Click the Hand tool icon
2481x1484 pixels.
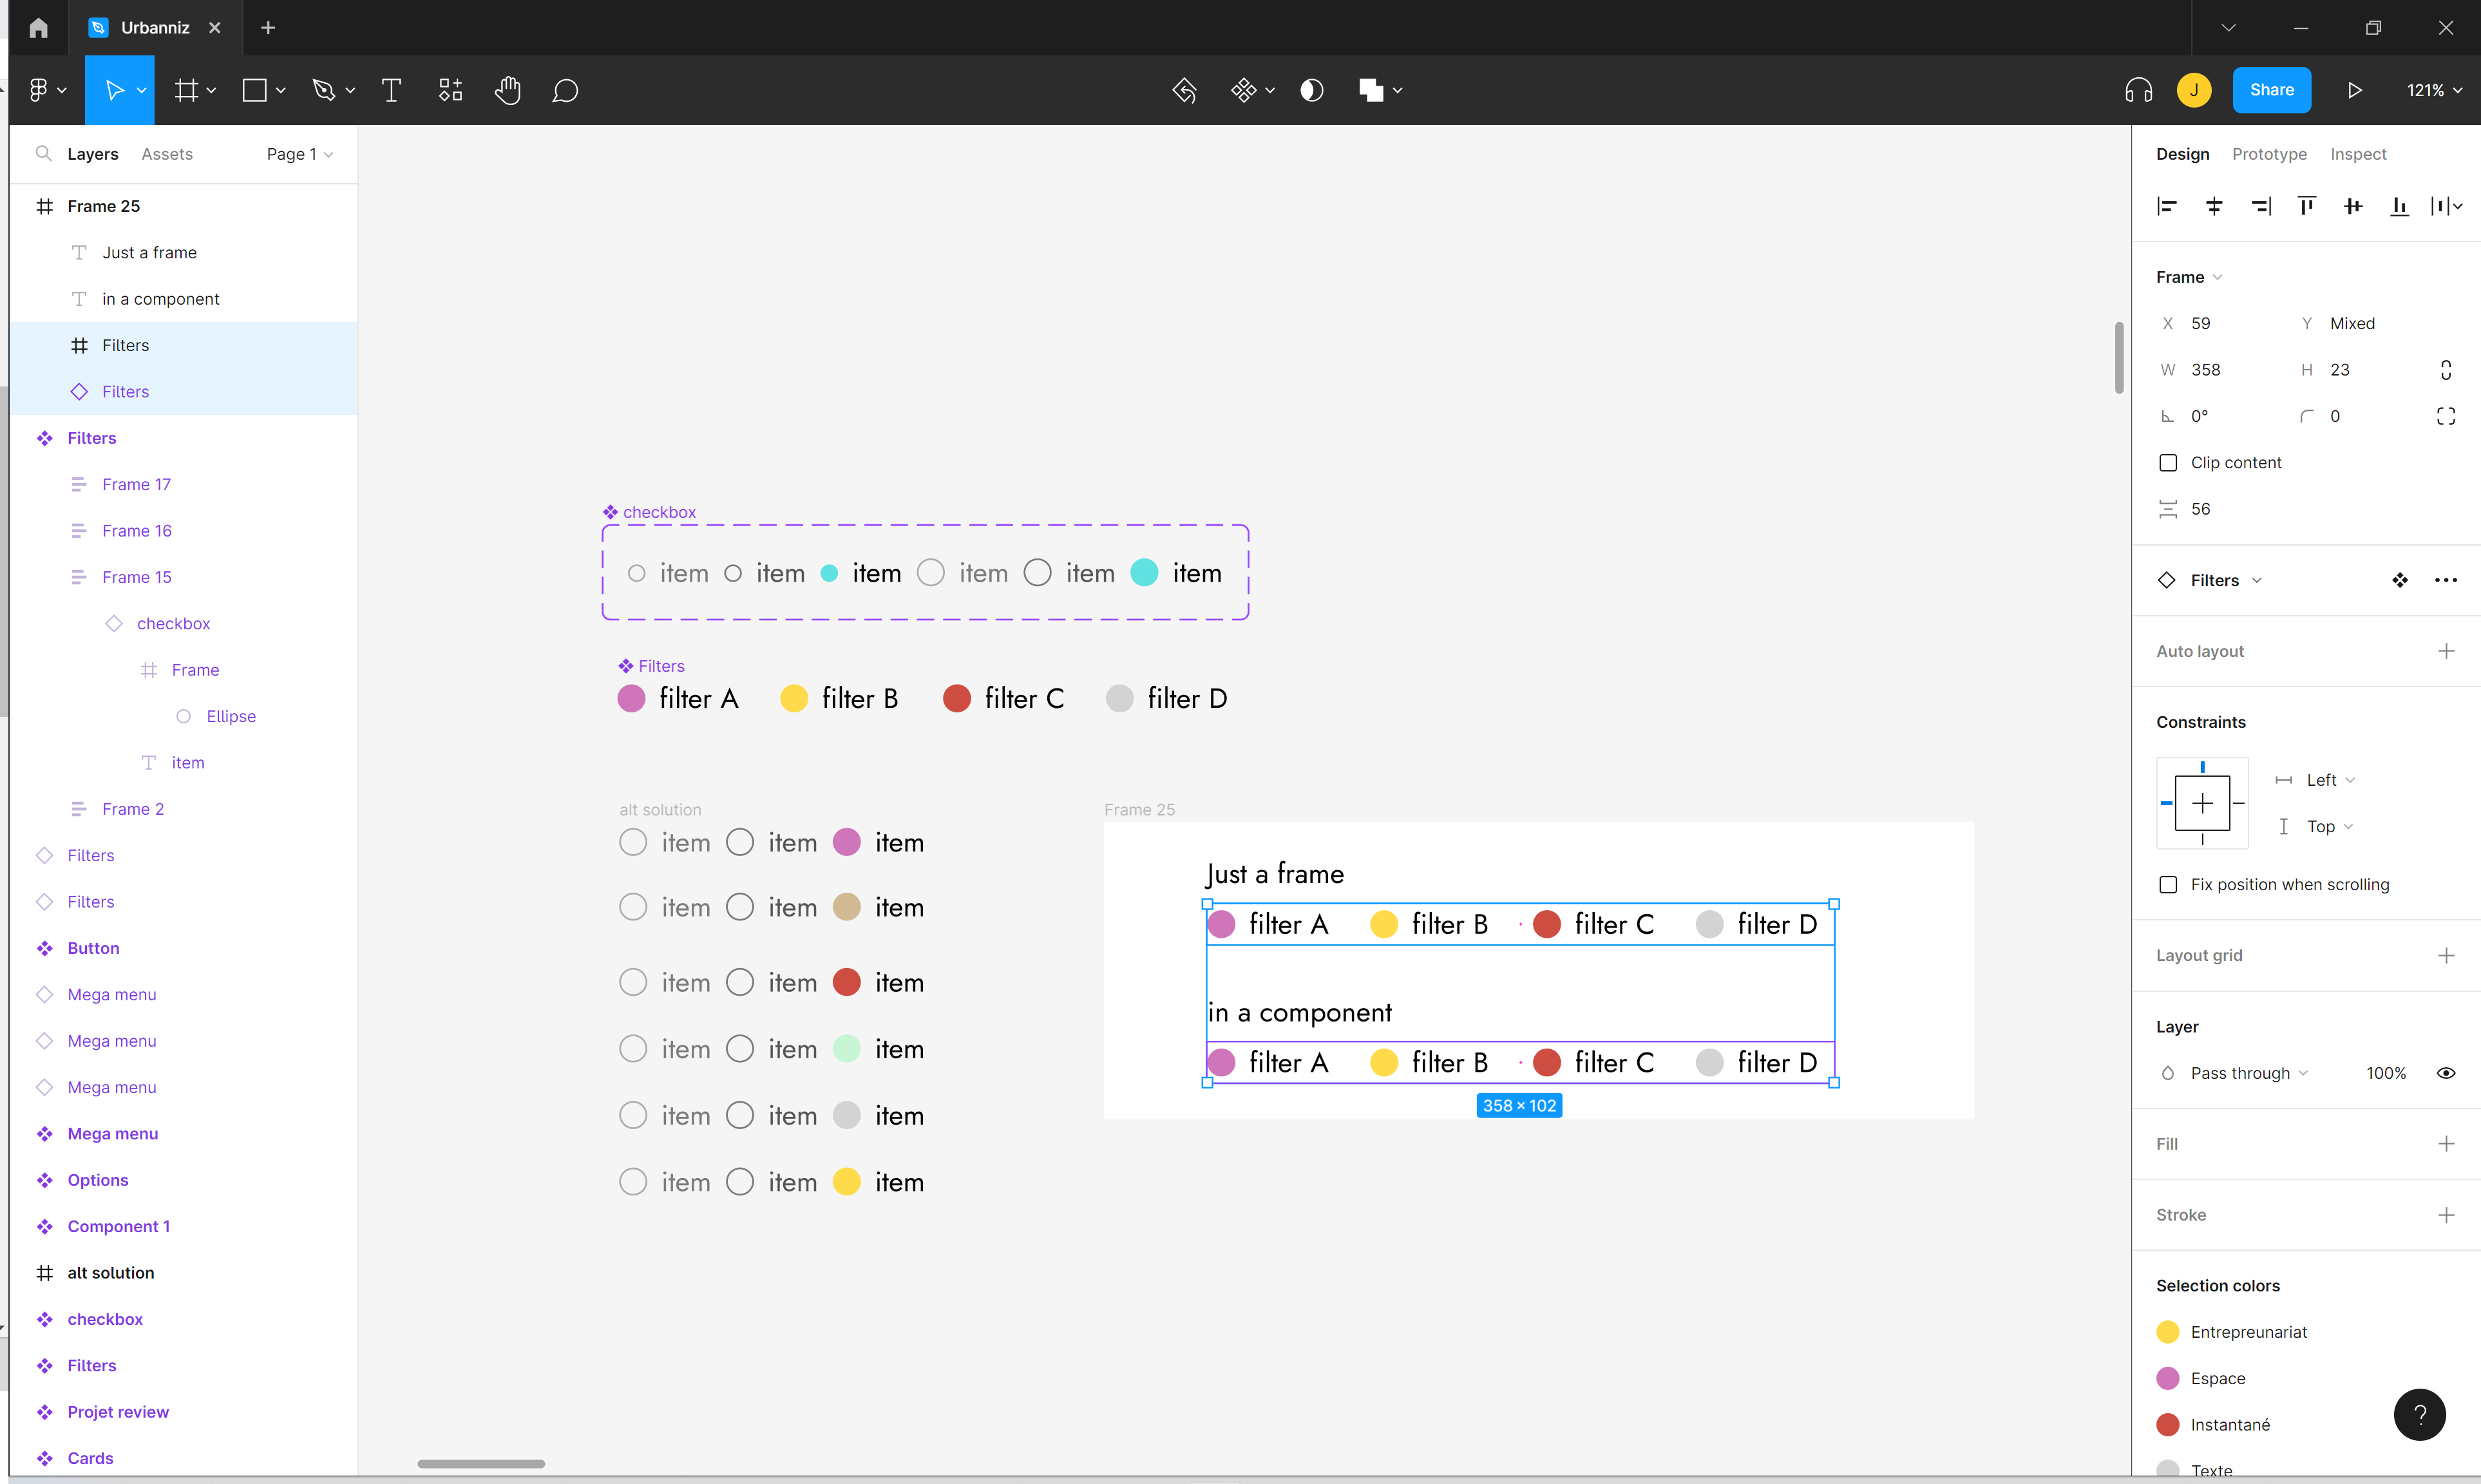click(509, 90)
